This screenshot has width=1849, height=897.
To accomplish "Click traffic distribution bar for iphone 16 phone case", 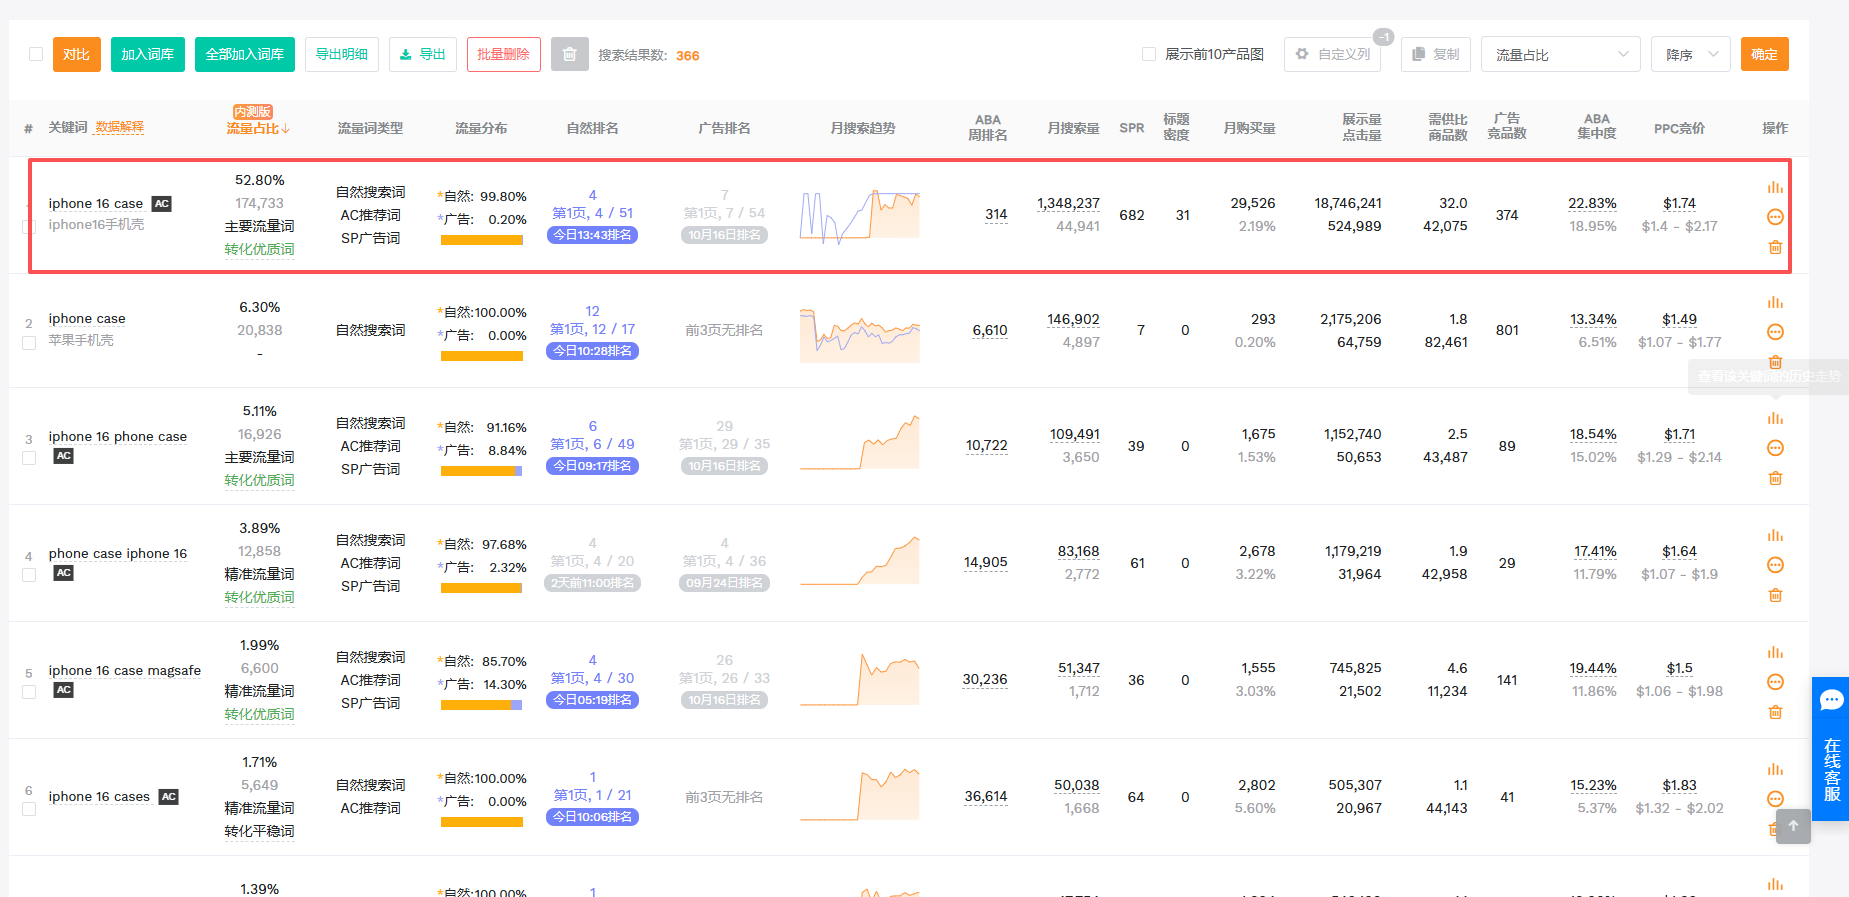I will (x=481, y=471).
